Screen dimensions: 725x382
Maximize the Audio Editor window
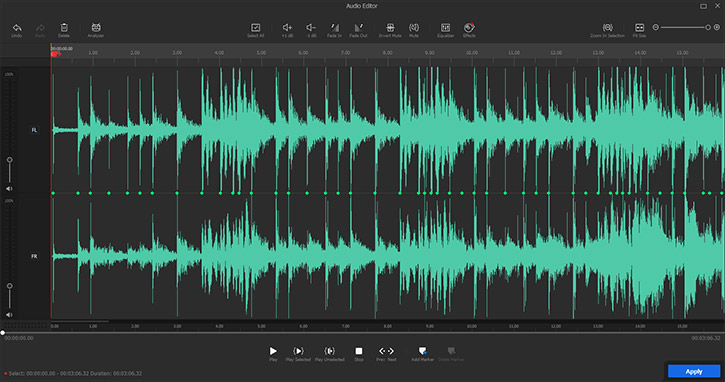[x=703, y=6]
